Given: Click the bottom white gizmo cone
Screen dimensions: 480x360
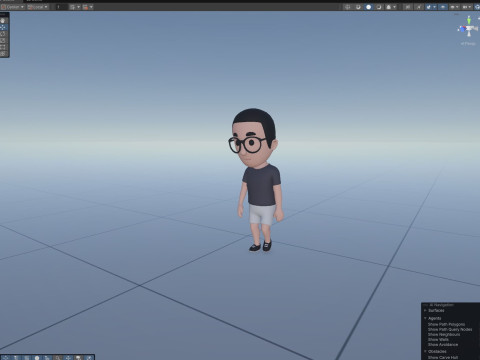Looking at the screenshot, I should [x=469, y=34].
